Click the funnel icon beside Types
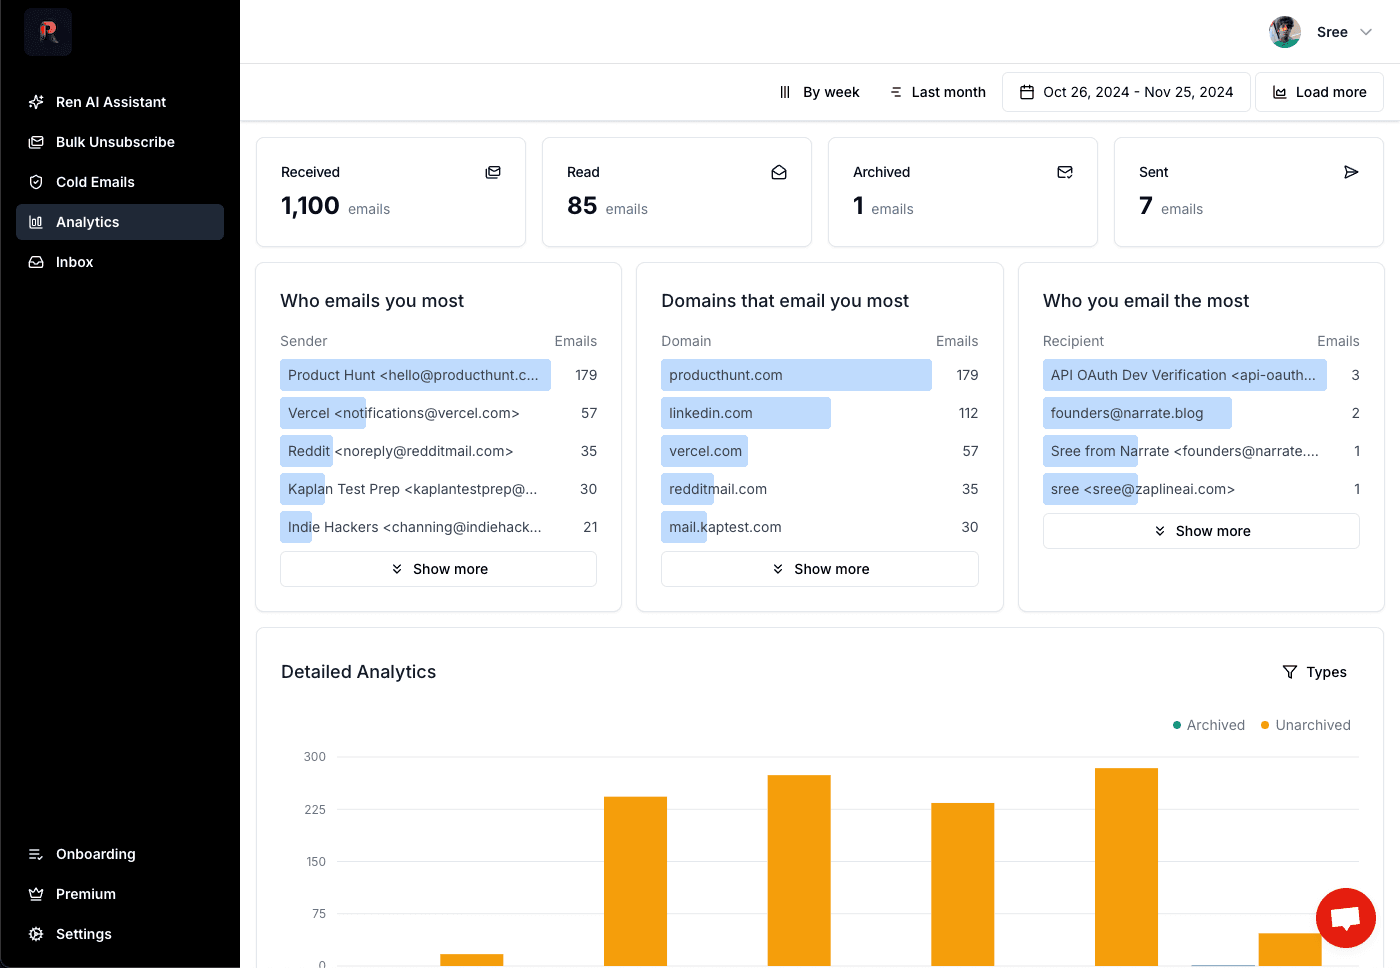This screenshot has width=1400, height=968. click(x=1290, y=672)
